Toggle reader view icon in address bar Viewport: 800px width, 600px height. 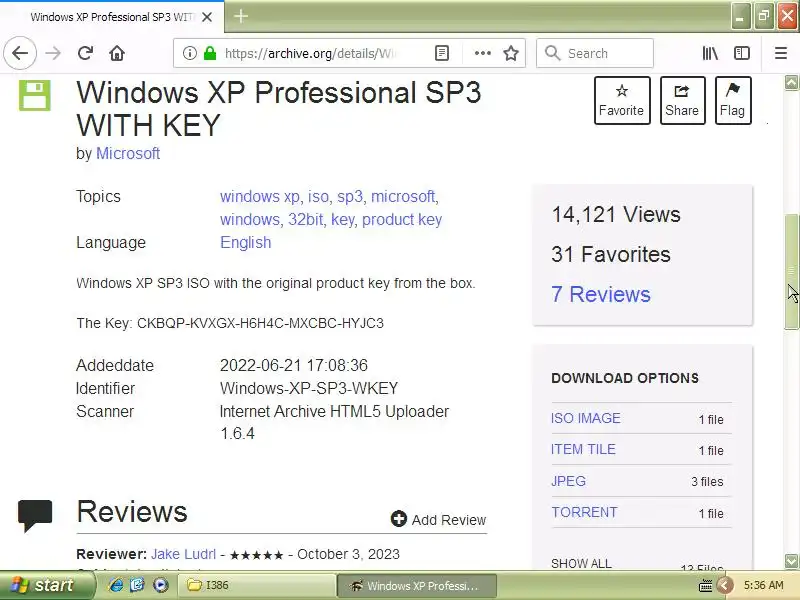pyautogui.click(x=442, y=53)
